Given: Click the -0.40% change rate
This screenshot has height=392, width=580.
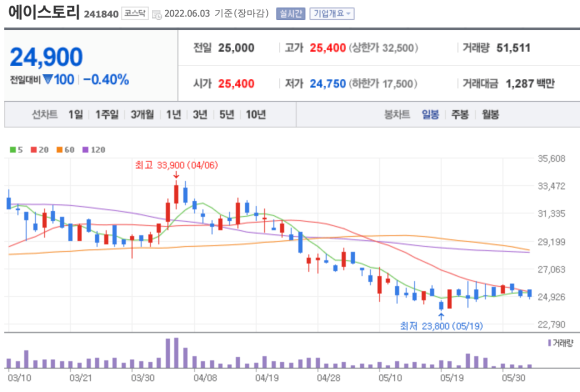Looking at the screenshot, I should coord(106,80).
